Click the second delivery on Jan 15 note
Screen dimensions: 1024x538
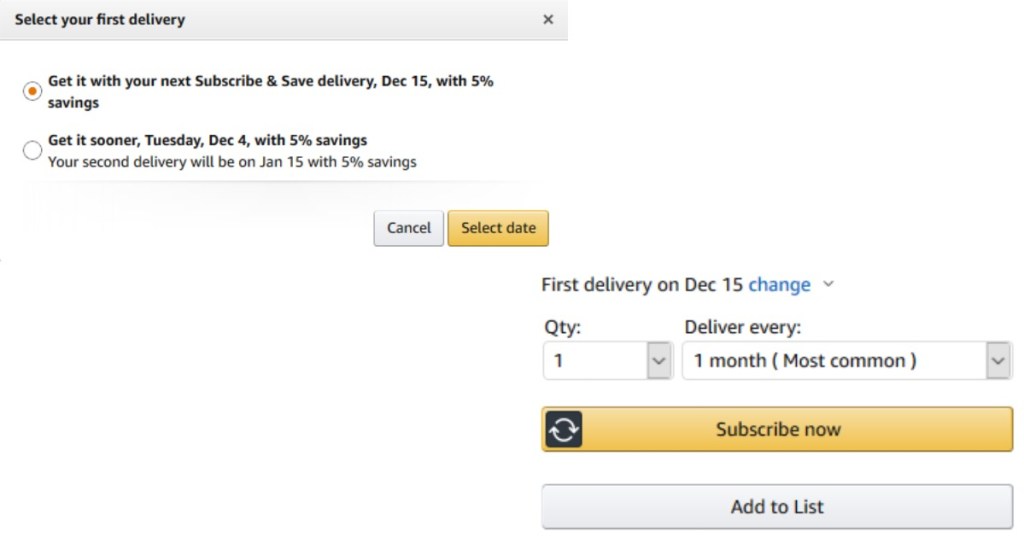[232, 161]
